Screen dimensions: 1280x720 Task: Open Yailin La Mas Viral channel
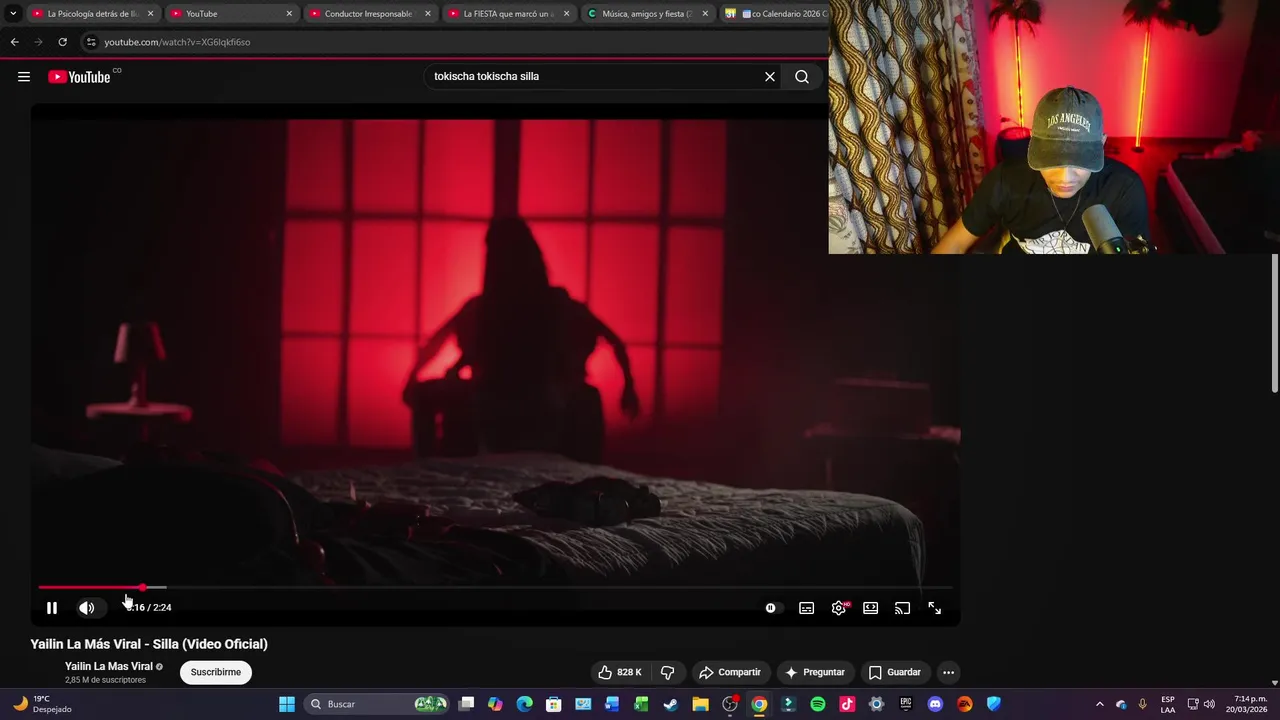click(109, 666)
